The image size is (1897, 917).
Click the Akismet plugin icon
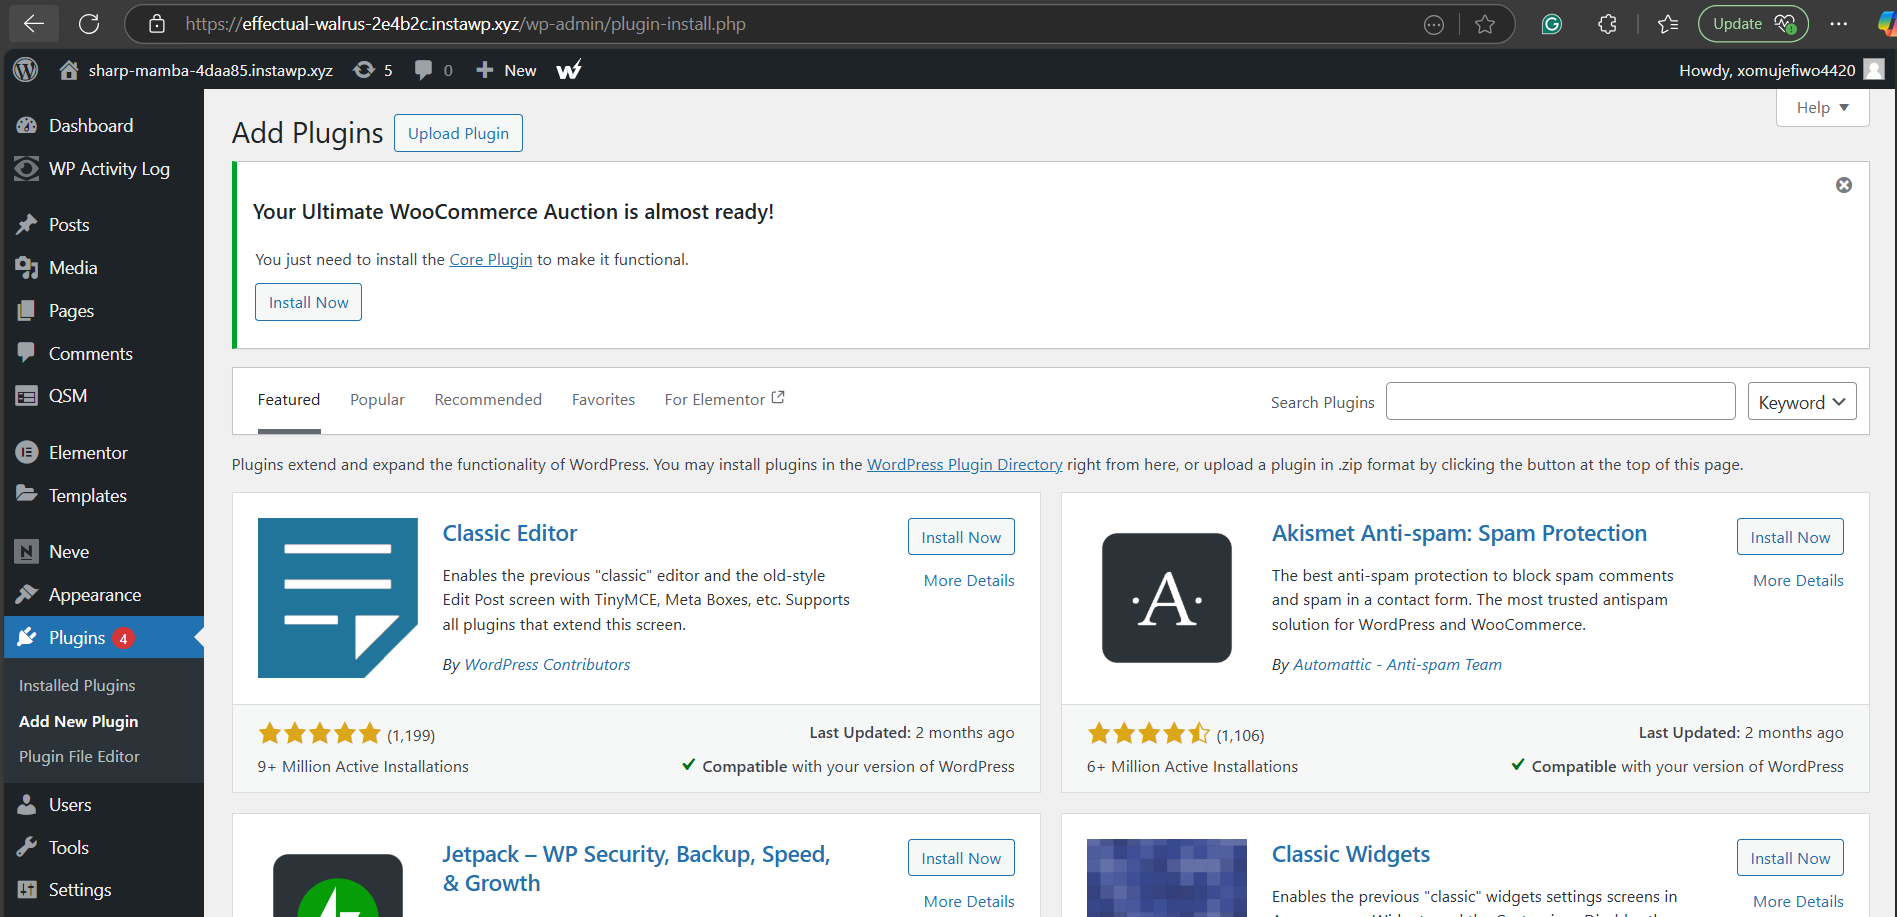click(x=1167, y=598)
